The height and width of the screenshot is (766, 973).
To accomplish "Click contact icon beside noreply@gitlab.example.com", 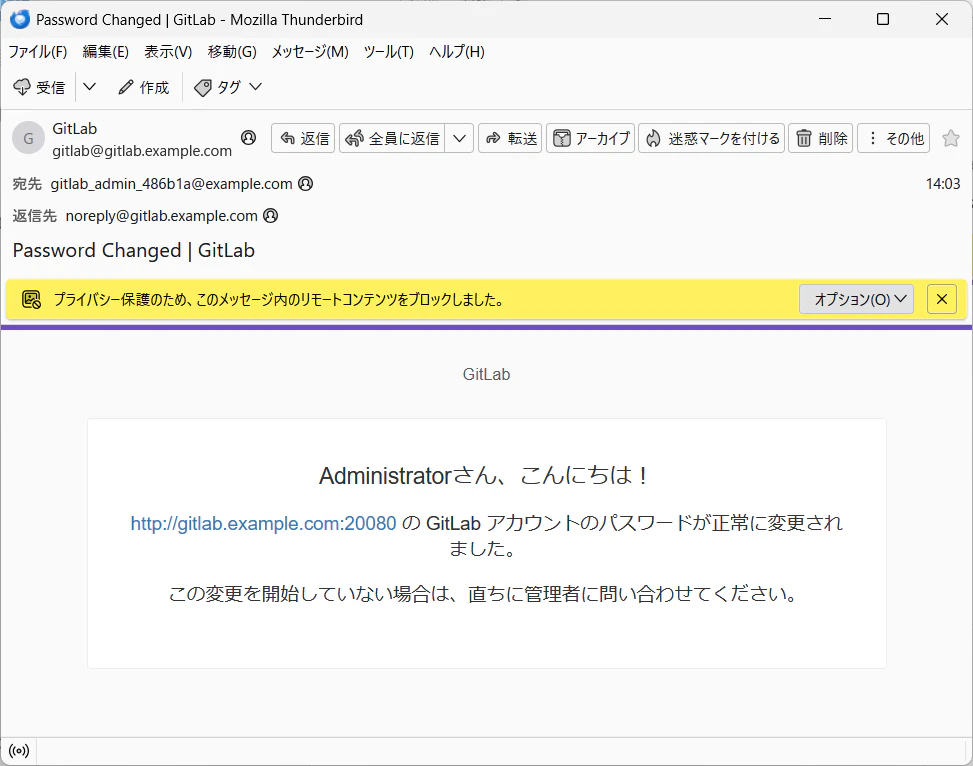I will pos(271,215).
